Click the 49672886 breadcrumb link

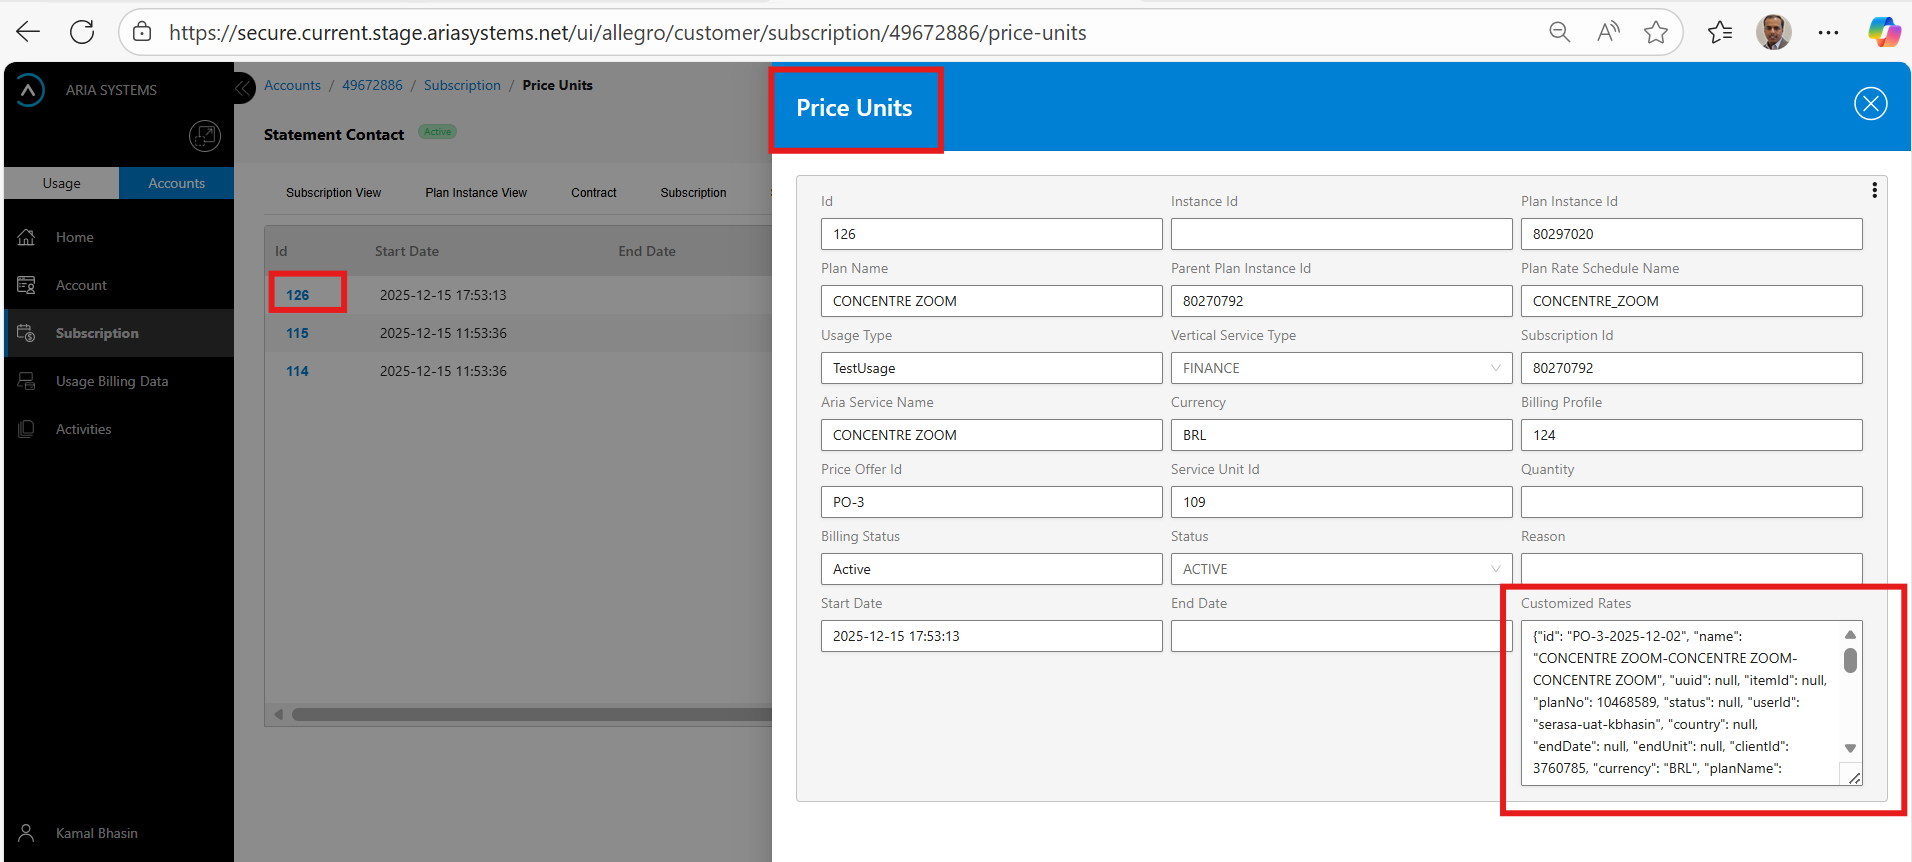[x=372, y=85]
